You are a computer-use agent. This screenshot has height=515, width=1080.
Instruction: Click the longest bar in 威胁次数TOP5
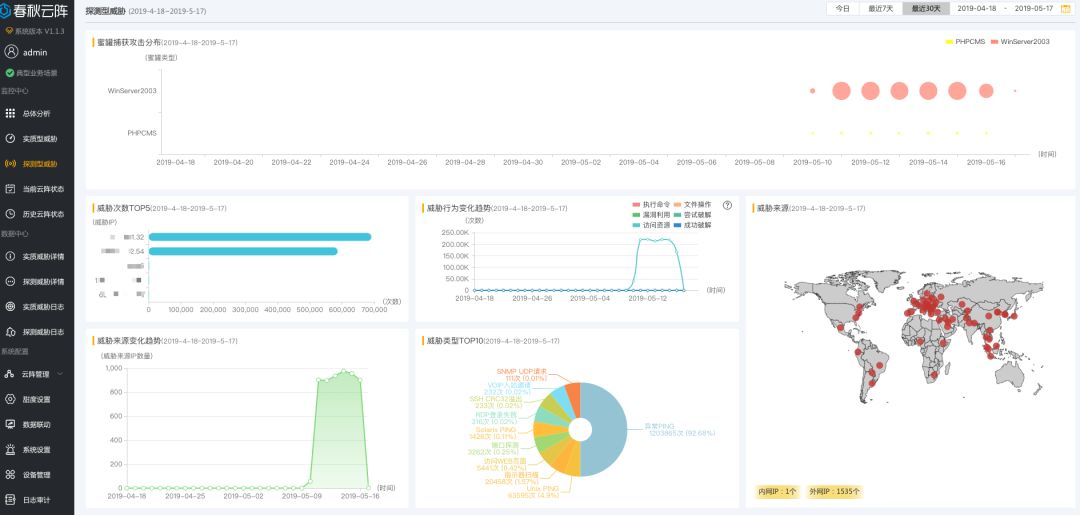coord(260,237)
